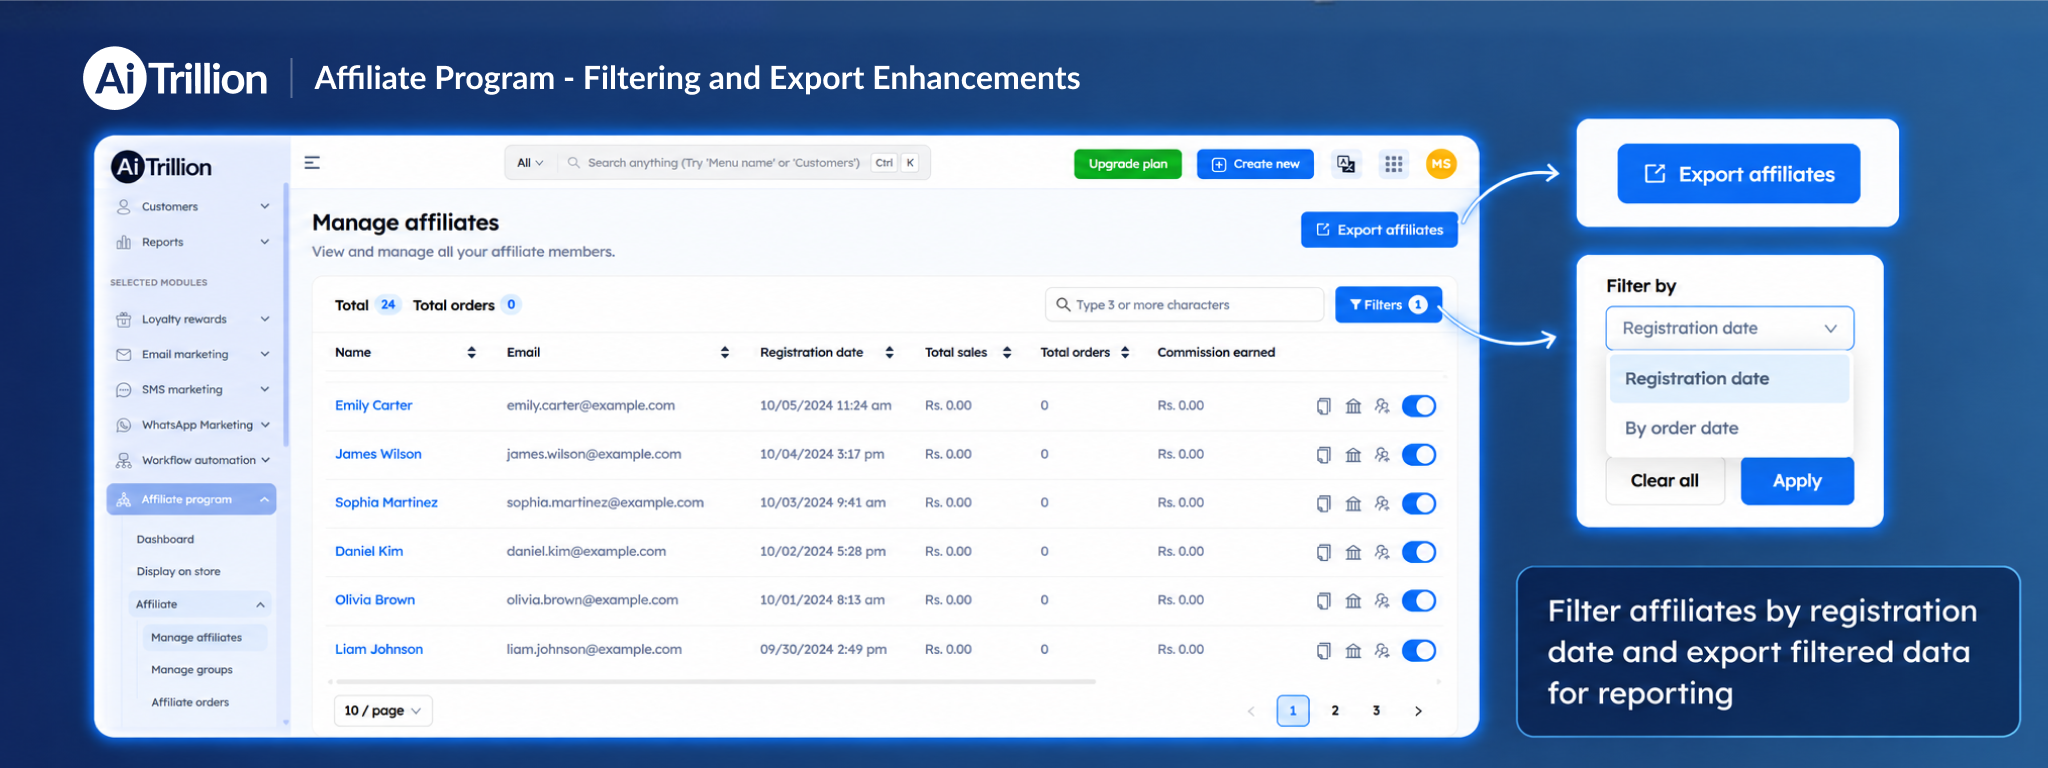Click Export affiliates button on manage page
Screen dimensions: 2048x768
[1379, 230]
